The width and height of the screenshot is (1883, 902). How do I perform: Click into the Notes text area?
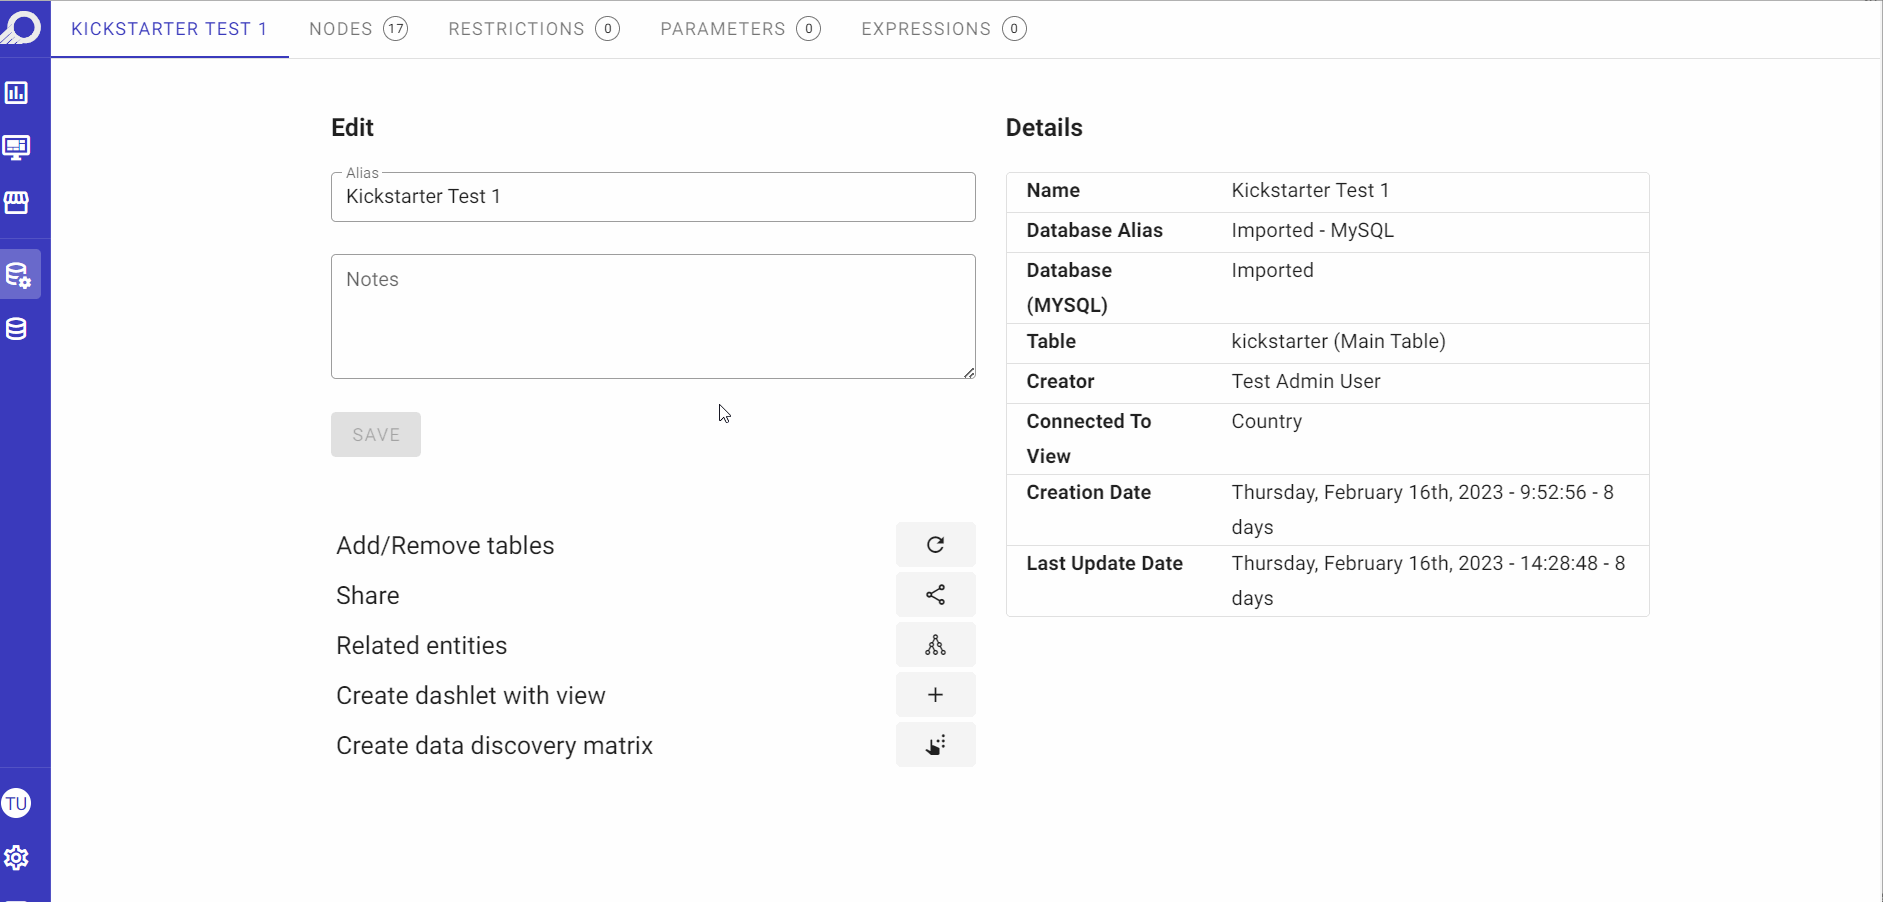[653, 316]
